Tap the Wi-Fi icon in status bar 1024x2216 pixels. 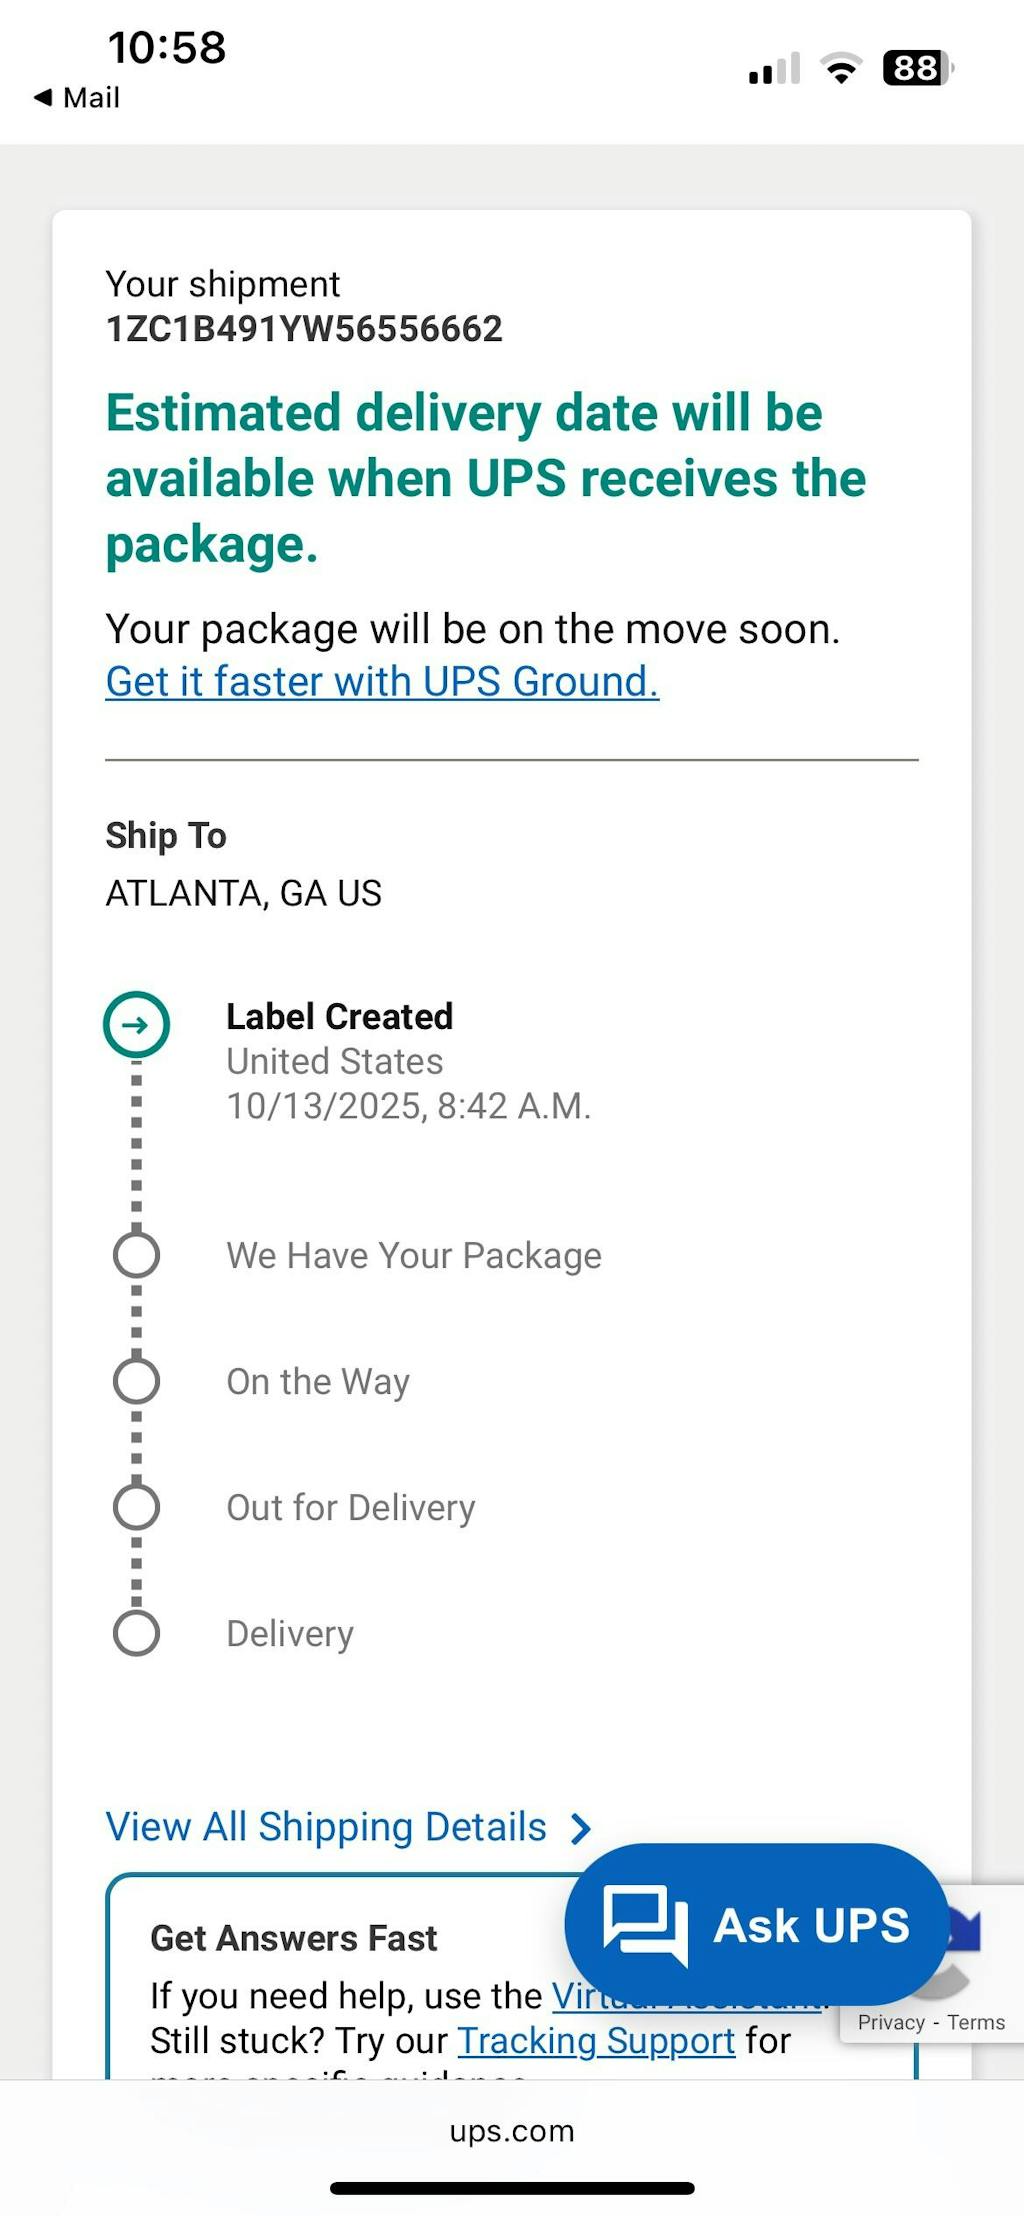(841, 69)
